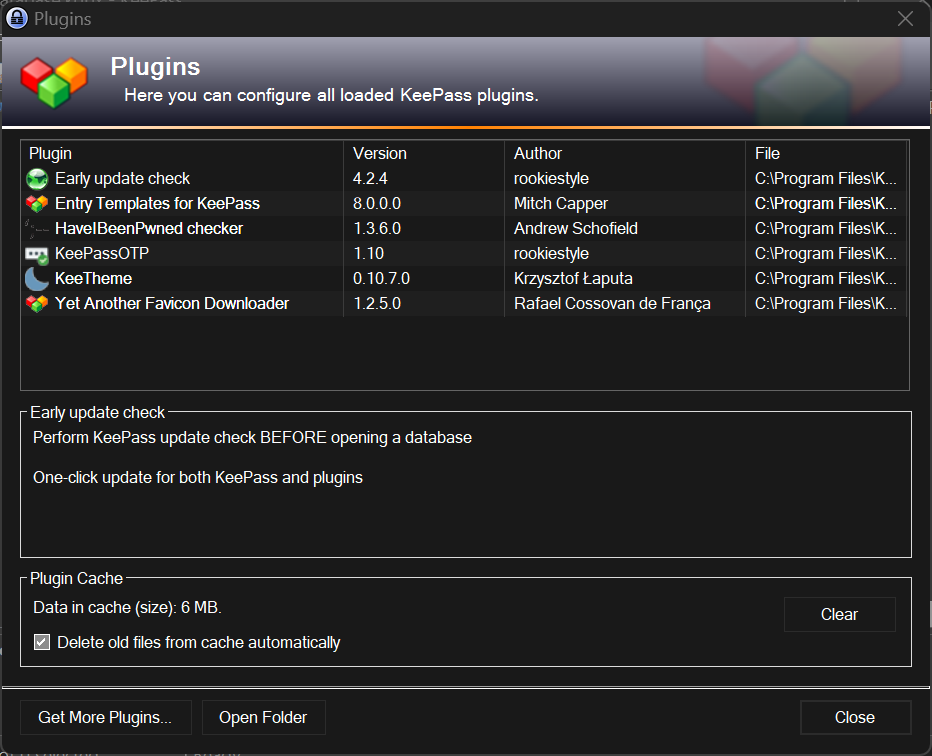Image resolution: width=932 pixels, height=756 pixels.
Task: Click the Entry Templates for KeePass icon
Action: coord(37,204)
